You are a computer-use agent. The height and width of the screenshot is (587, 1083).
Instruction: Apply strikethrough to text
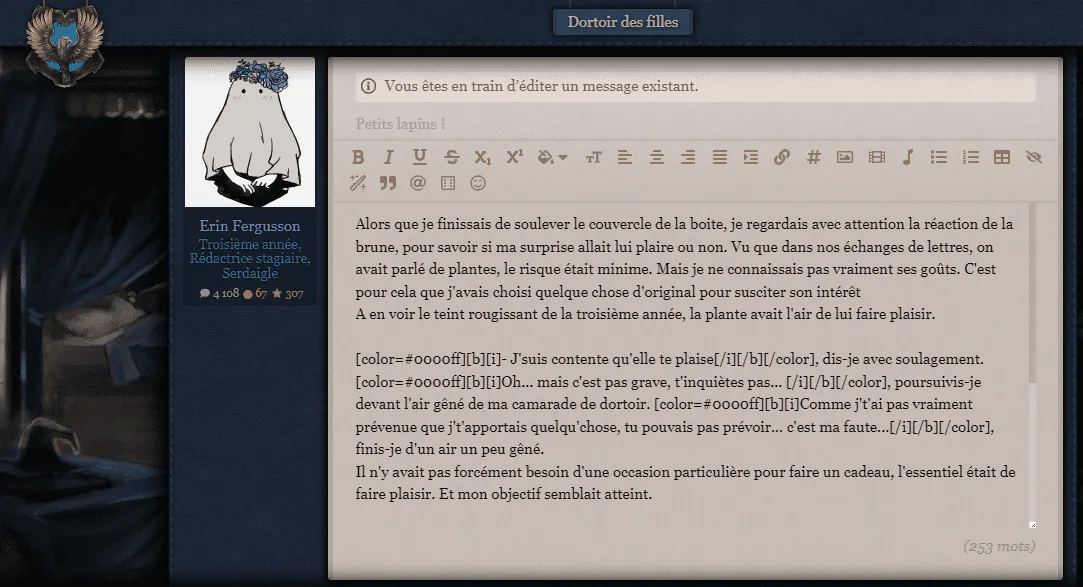pyautogui.click(x=451, y=157)
